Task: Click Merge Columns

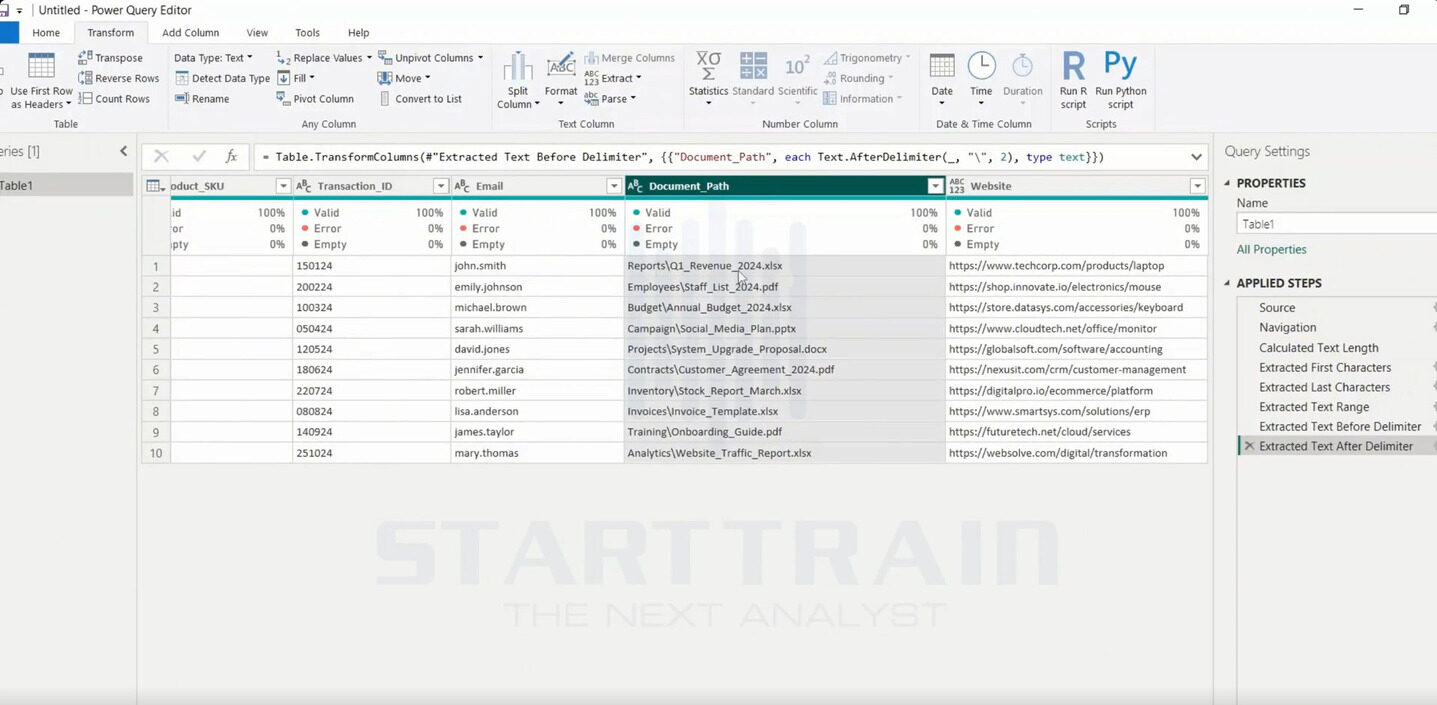Action: coord(630,58)
